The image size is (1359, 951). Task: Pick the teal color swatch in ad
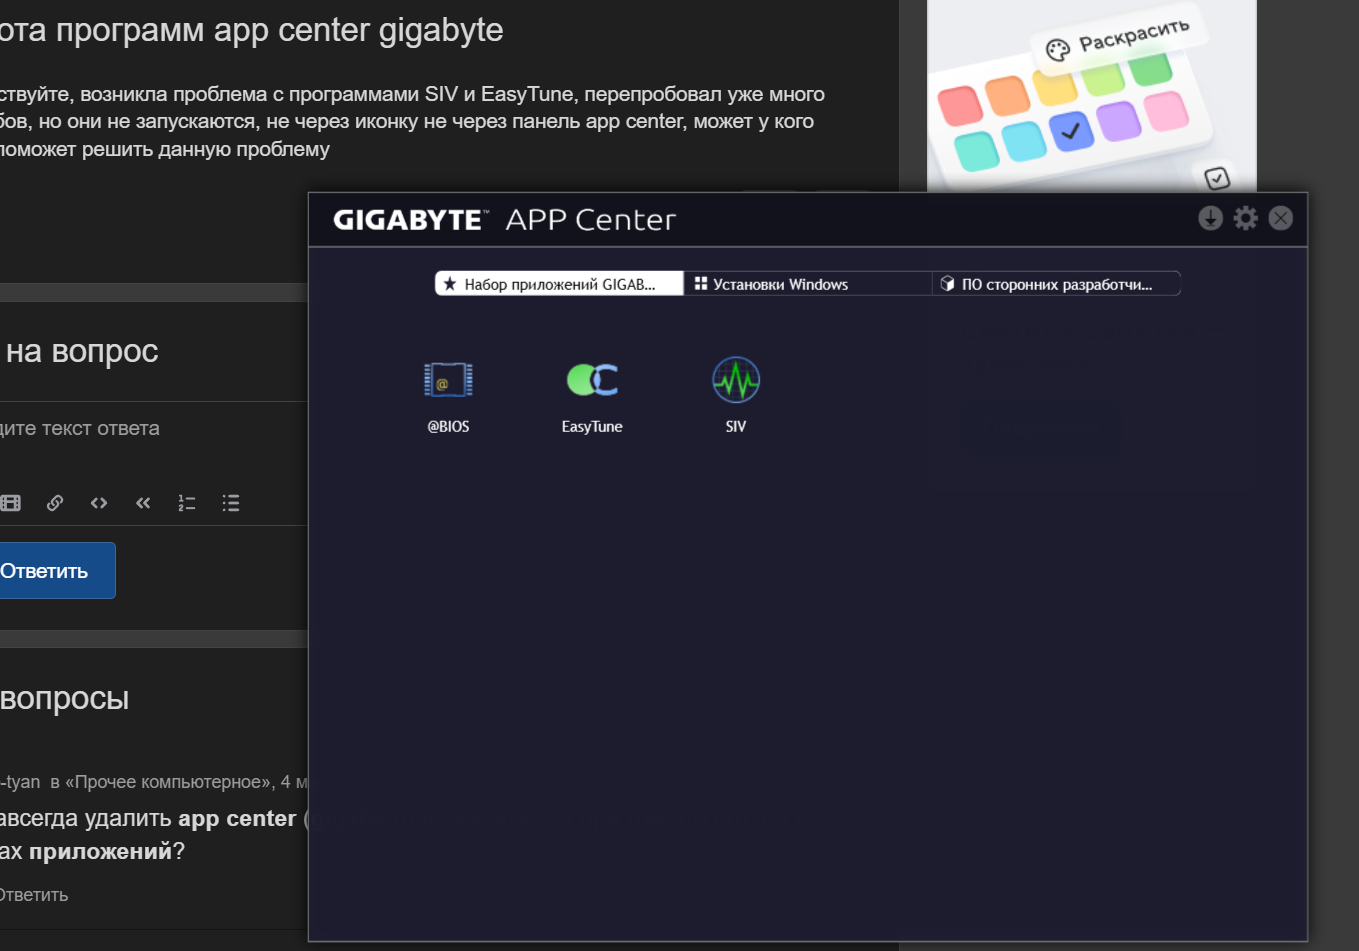(976, 151)
